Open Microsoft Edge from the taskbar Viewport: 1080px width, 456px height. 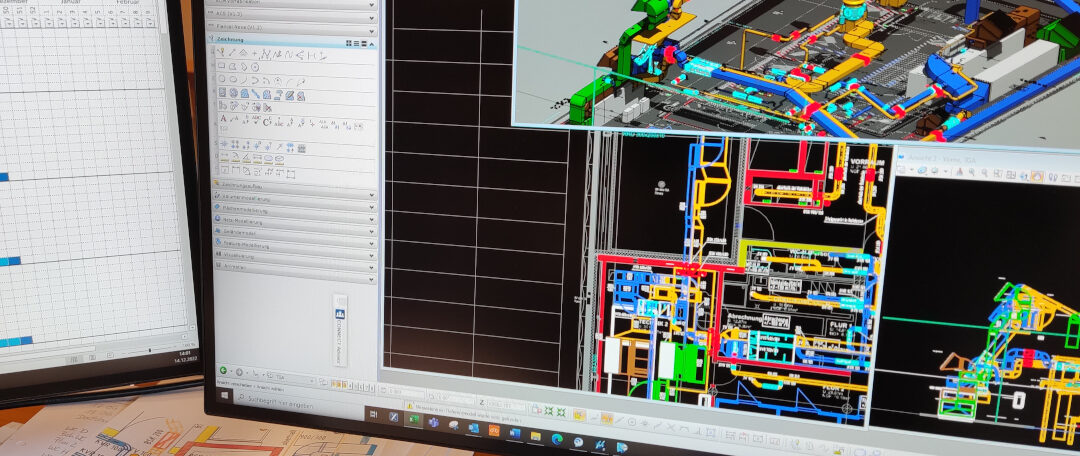pyautogui.click(x=557, y=439)
